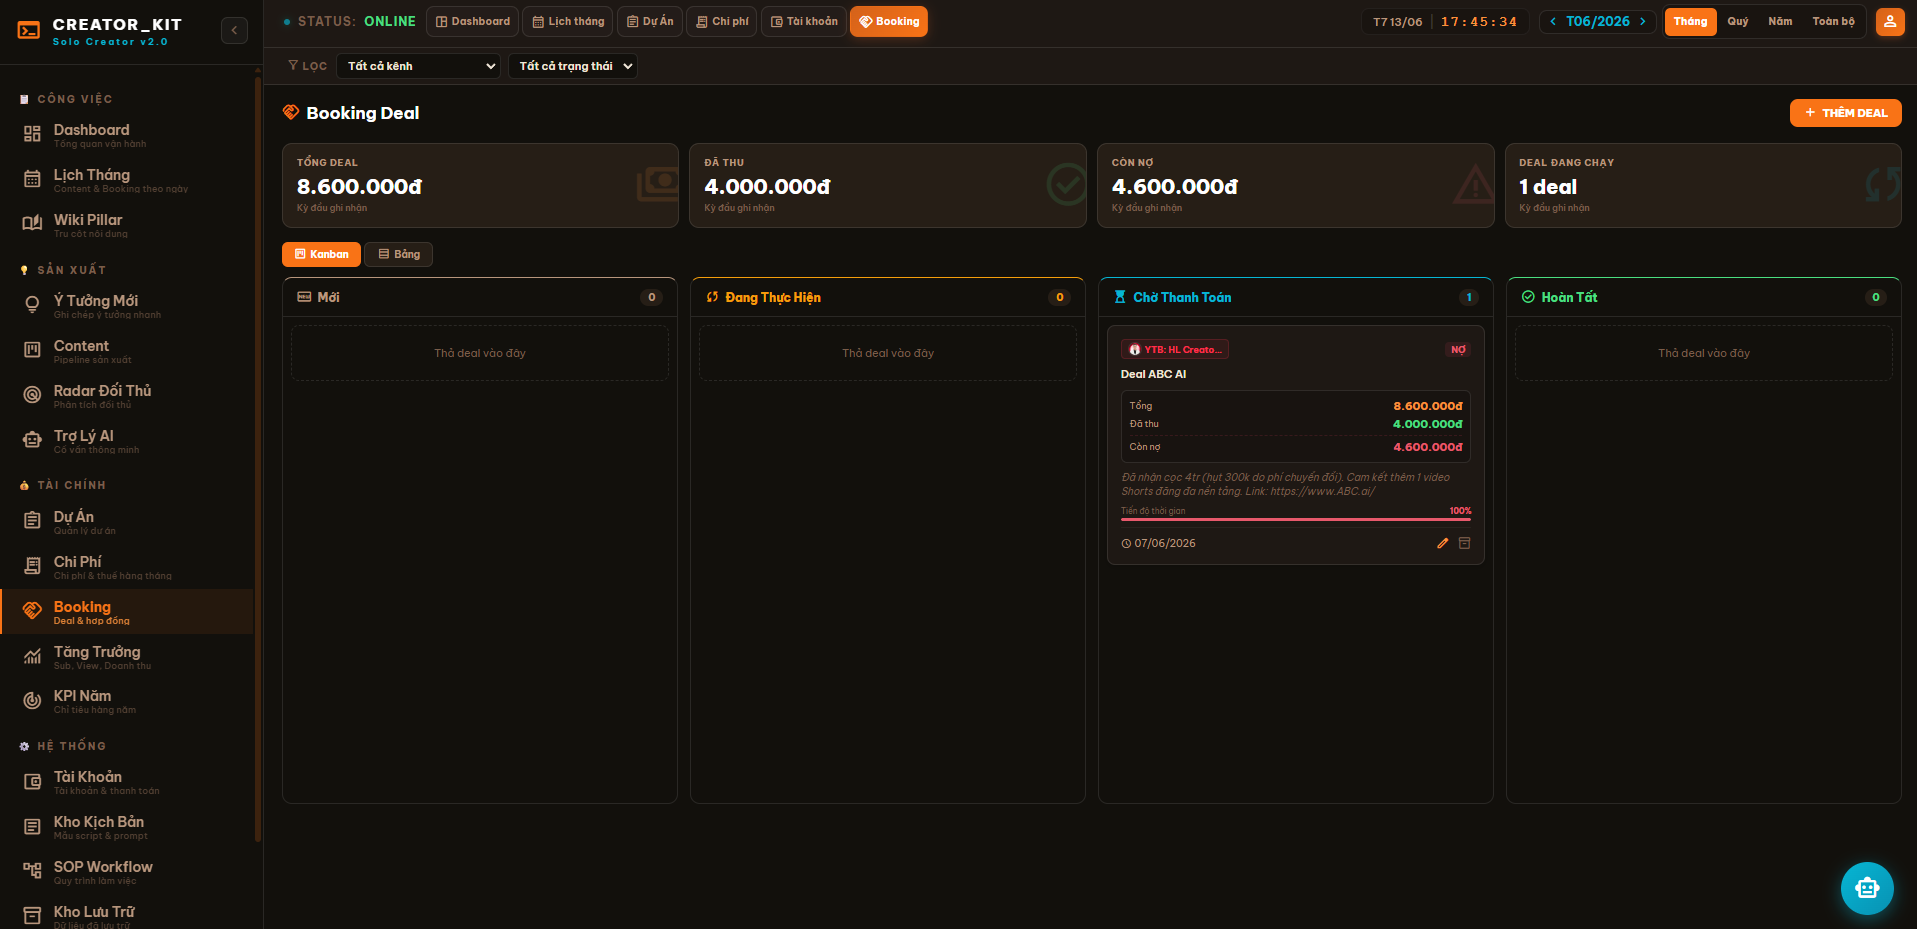Edit Deal ABC AI with pencil icon
Screen dimensions: 1917x929
click(x=1442, y=543)
